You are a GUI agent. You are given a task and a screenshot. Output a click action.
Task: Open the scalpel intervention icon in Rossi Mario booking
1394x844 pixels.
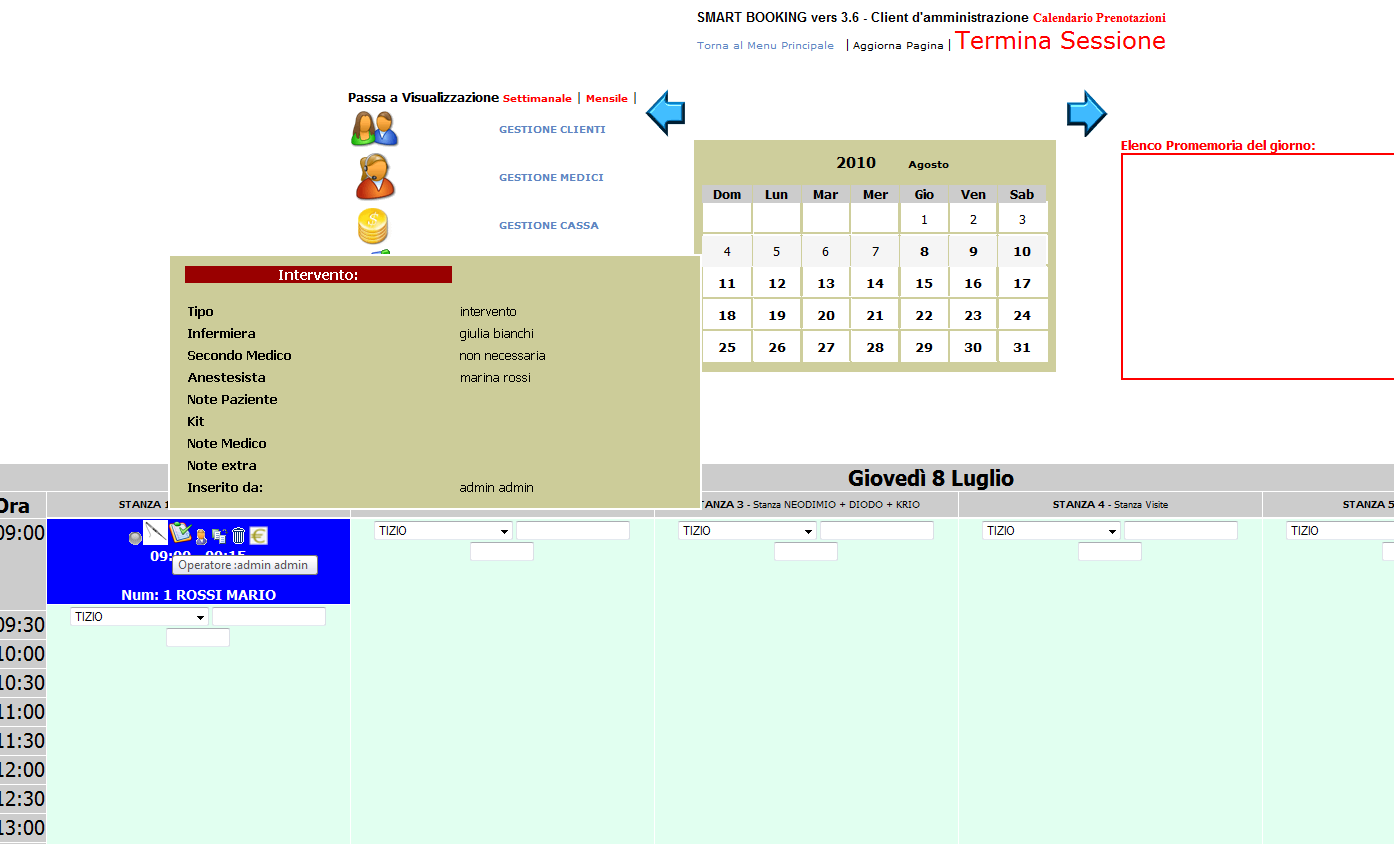[x=155, y=533]
